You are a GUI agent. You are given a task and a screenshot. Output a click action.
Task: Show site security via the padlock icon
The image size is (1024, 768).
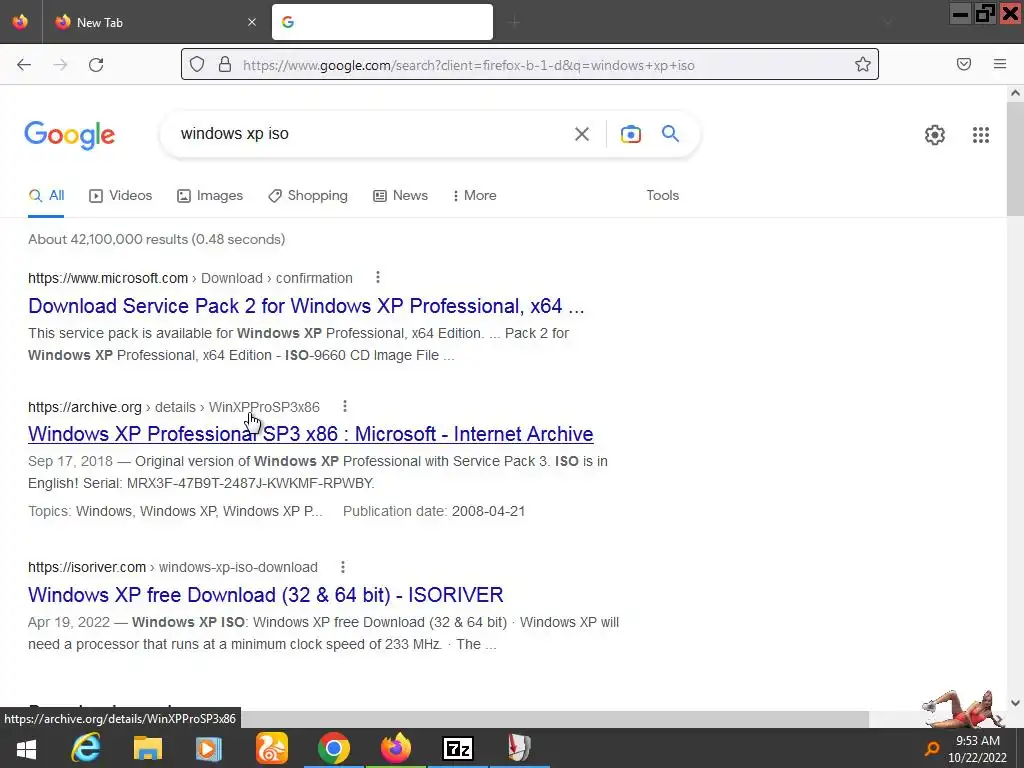tap(225, 65)
